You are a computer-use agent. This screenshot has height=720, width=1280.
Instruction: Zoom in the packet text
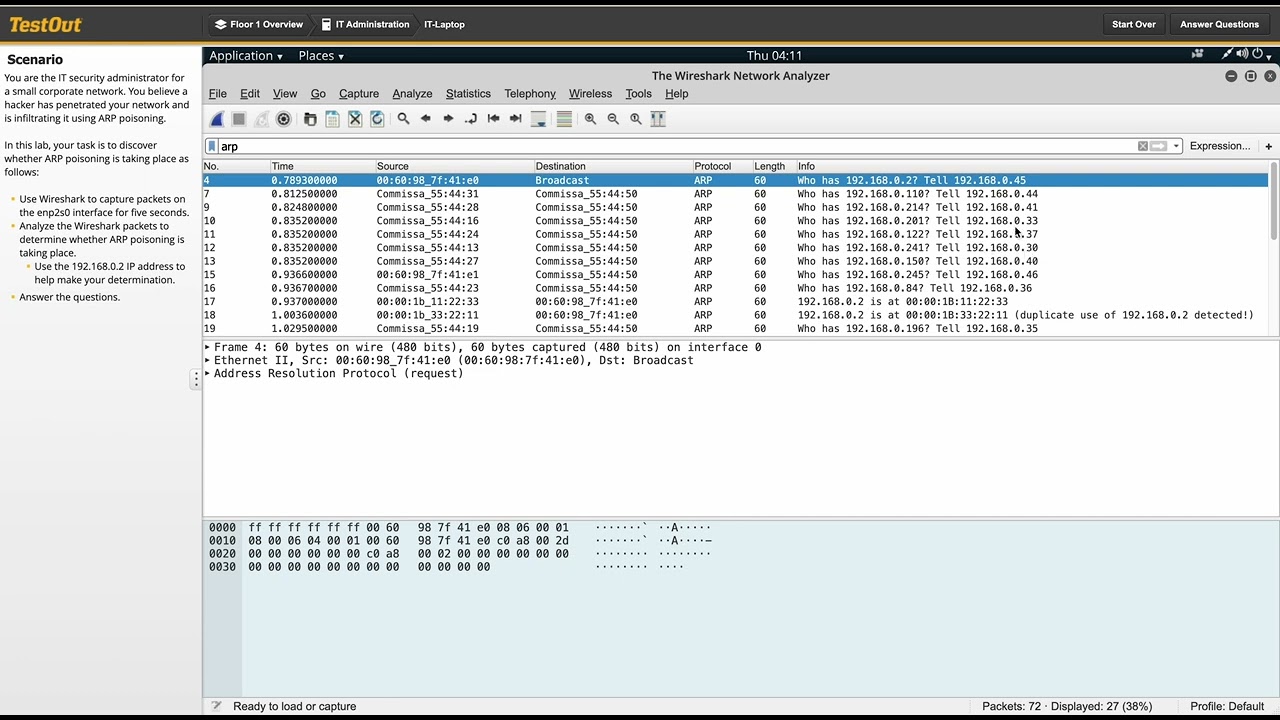click(590, 119)
